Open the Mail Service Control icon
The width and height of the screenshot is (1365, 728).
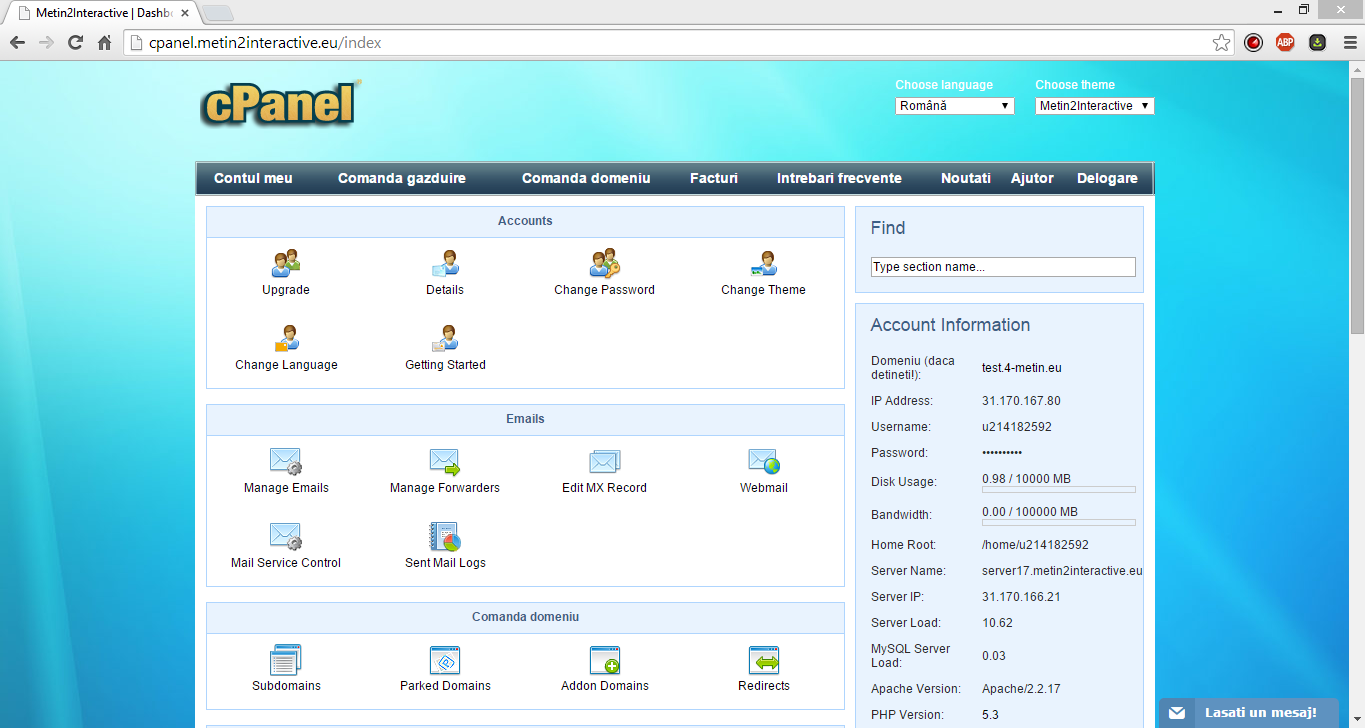[286, 537]
